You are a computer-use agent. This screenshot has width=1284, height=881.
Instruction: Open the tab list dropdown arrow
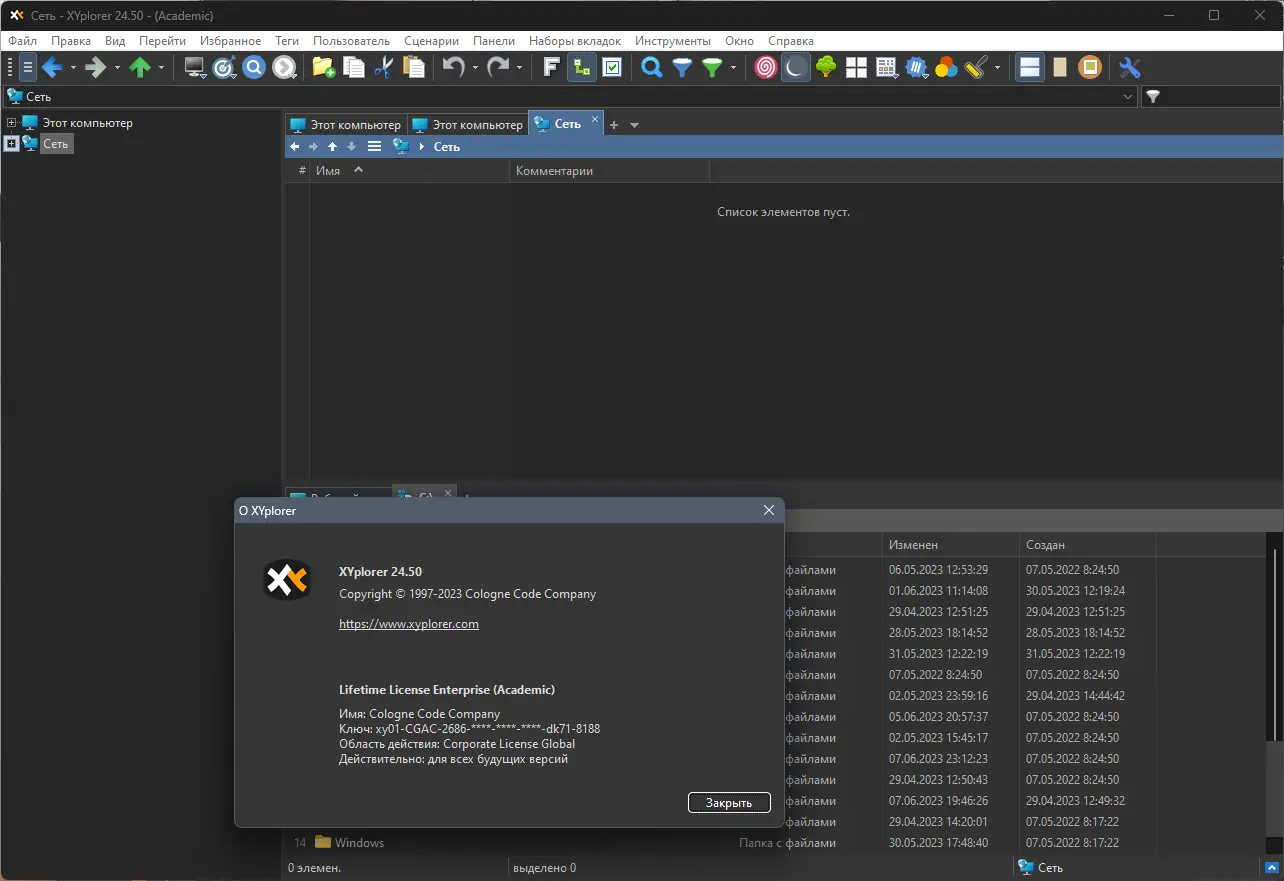(635, 124)
